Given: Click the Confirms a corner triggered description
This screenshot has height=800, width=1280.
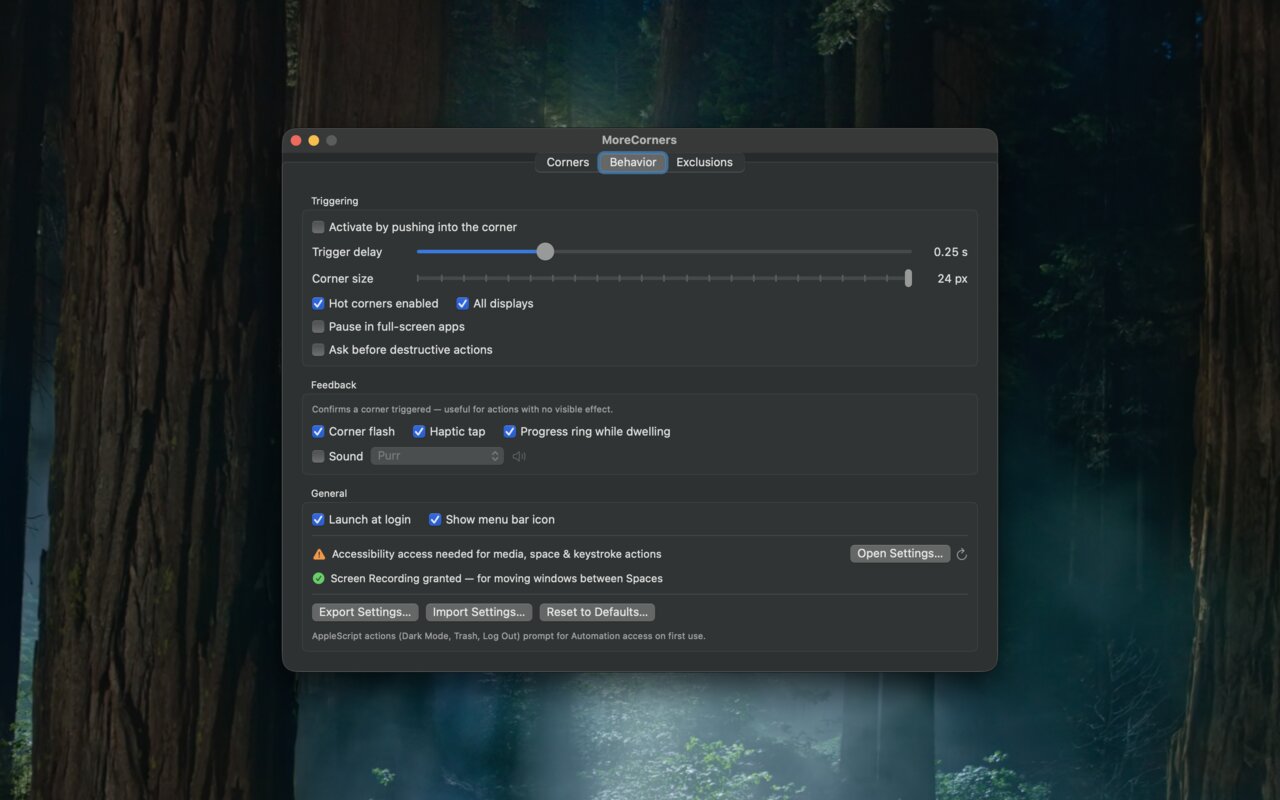Looking at the screenshot, I should click(462, 409).
